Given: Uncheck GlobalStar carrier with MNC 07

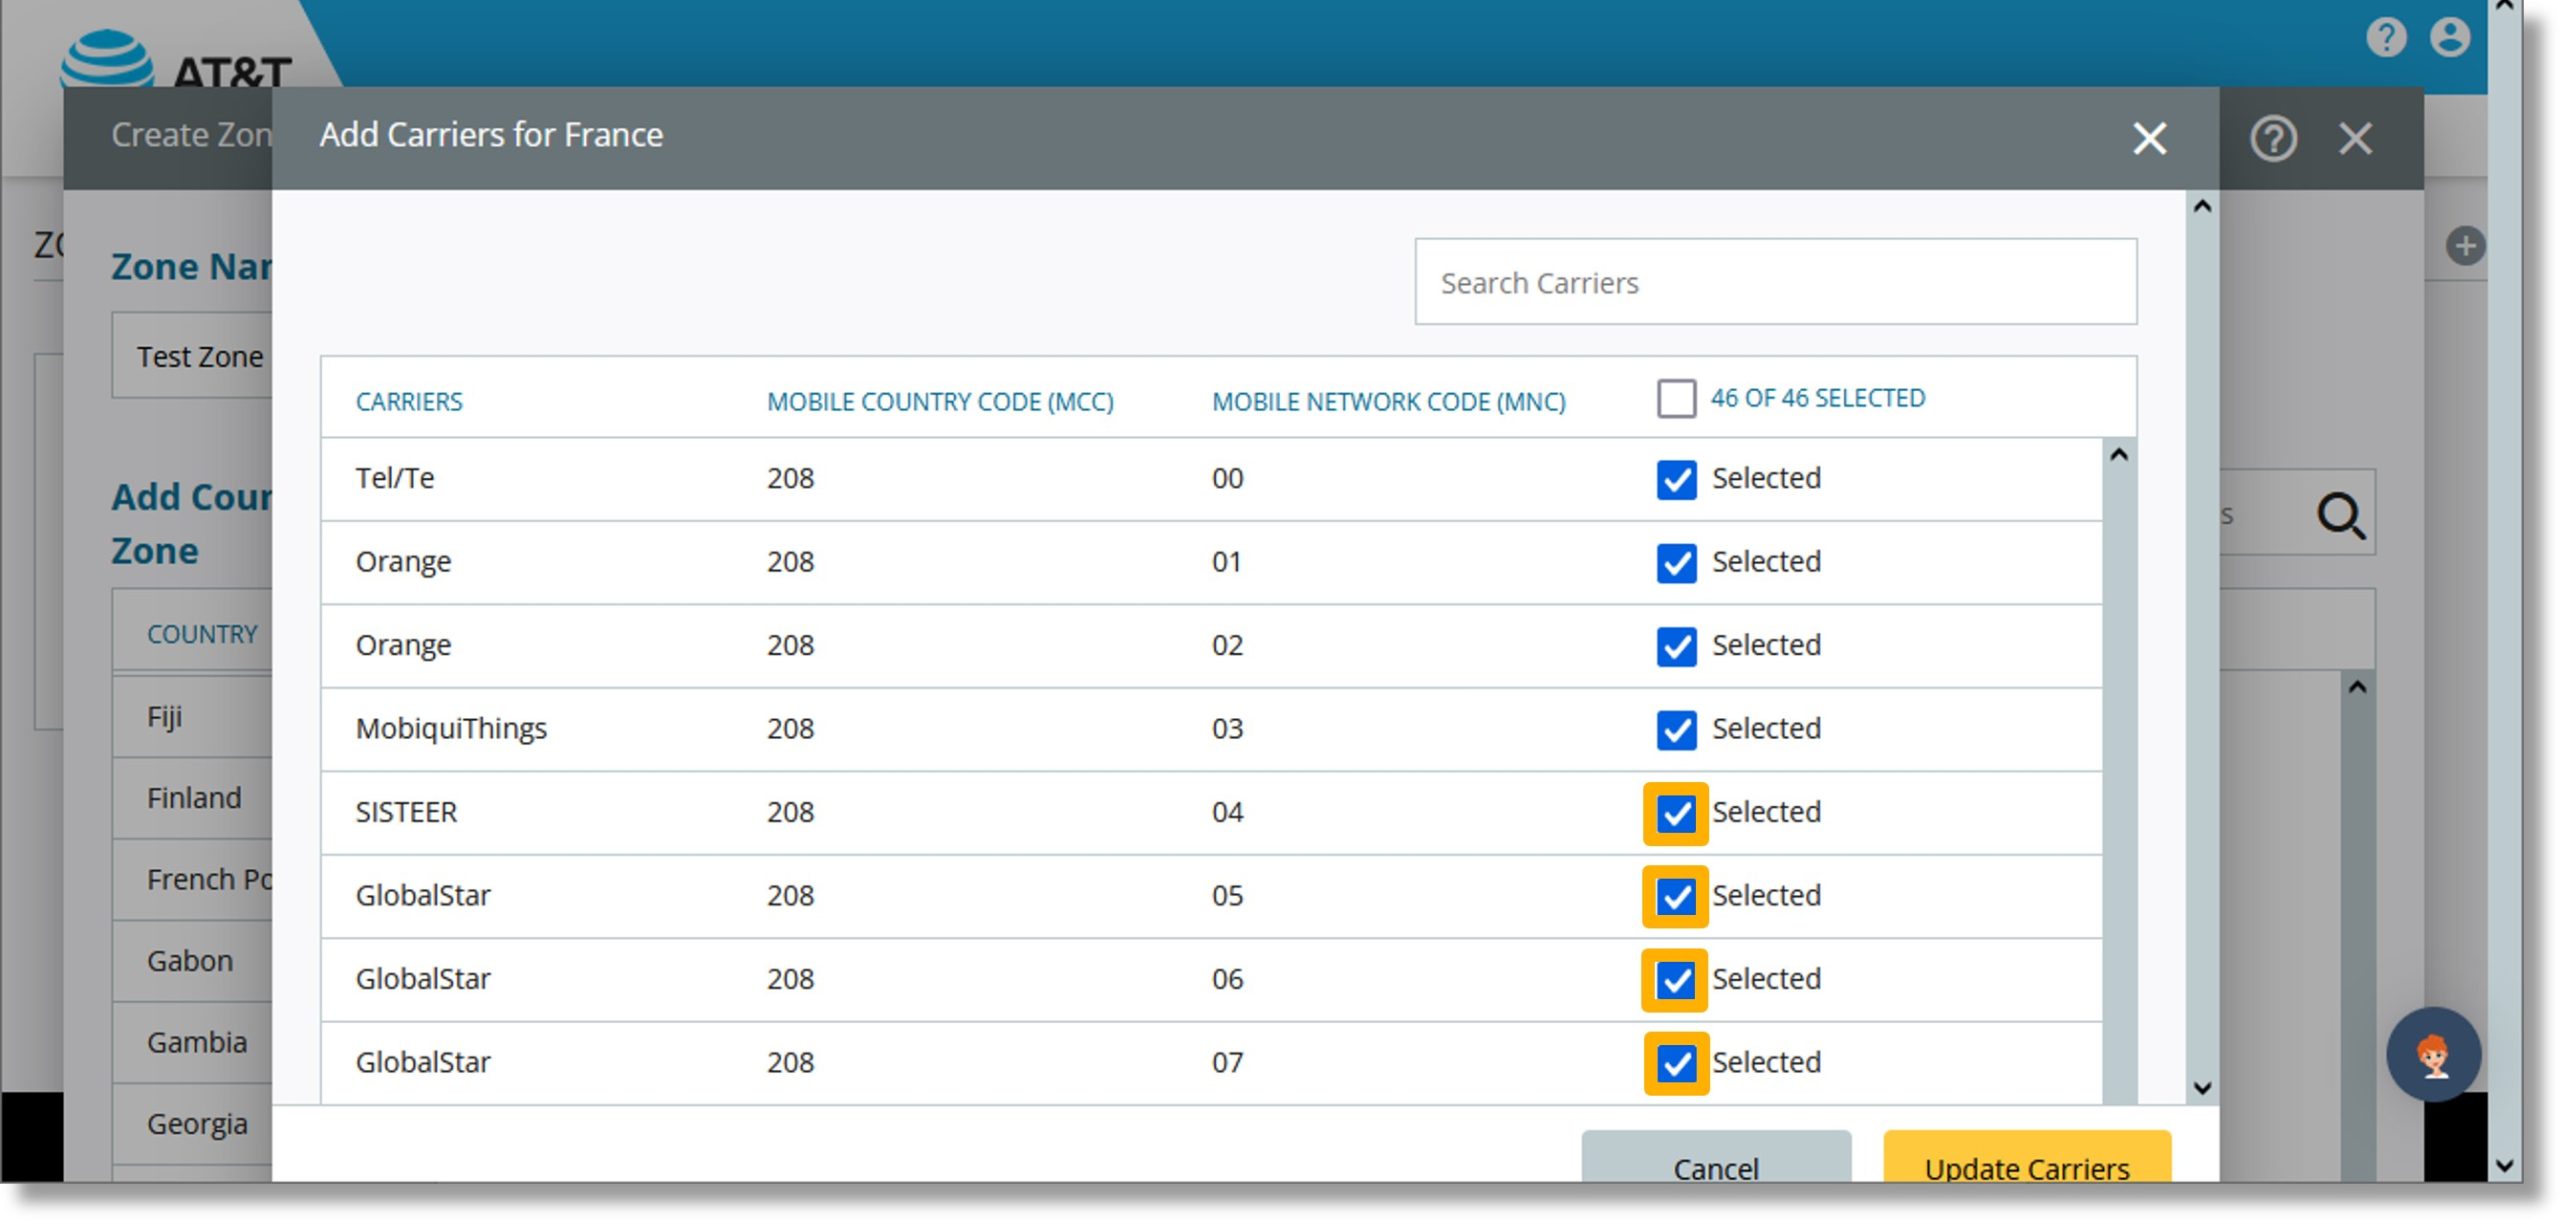Looking at the screenshot, I should pyautogui.click(x=1676, y=1063).
